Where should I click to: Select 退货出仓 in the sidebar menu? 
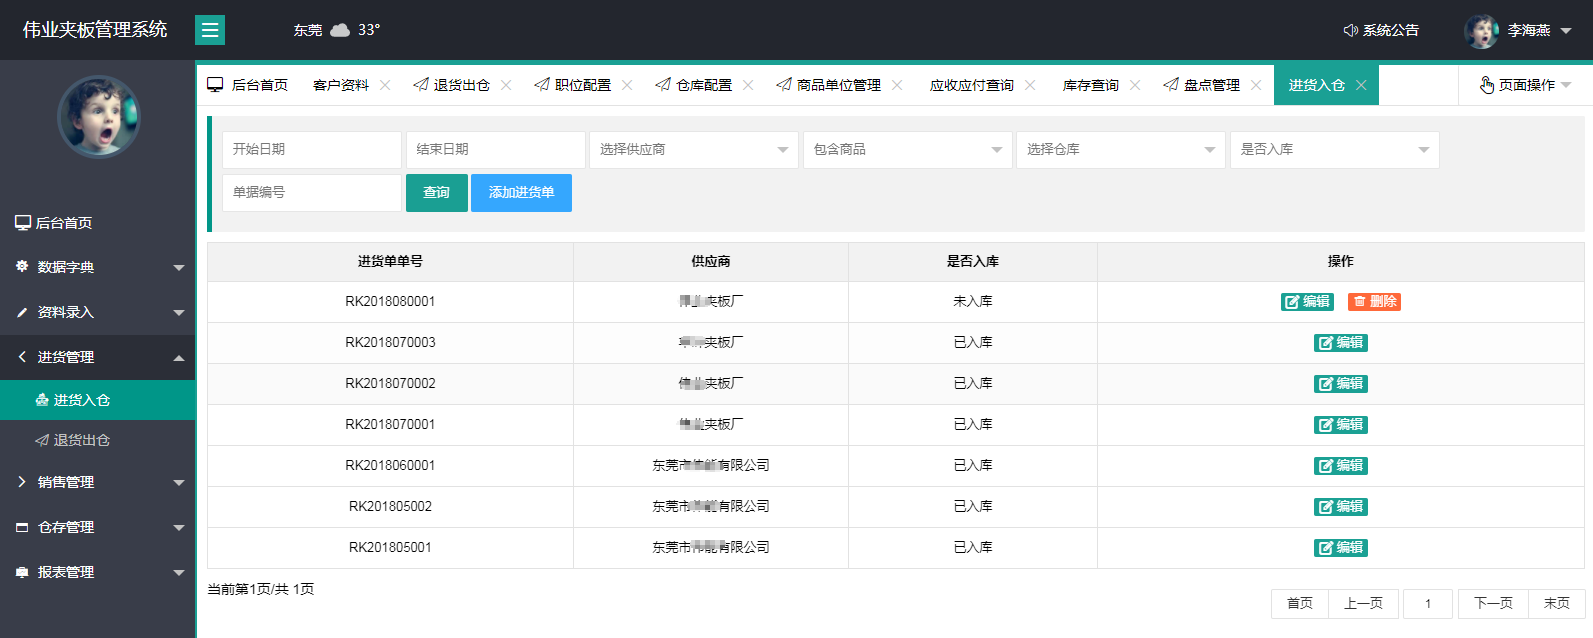coord(82,440)
